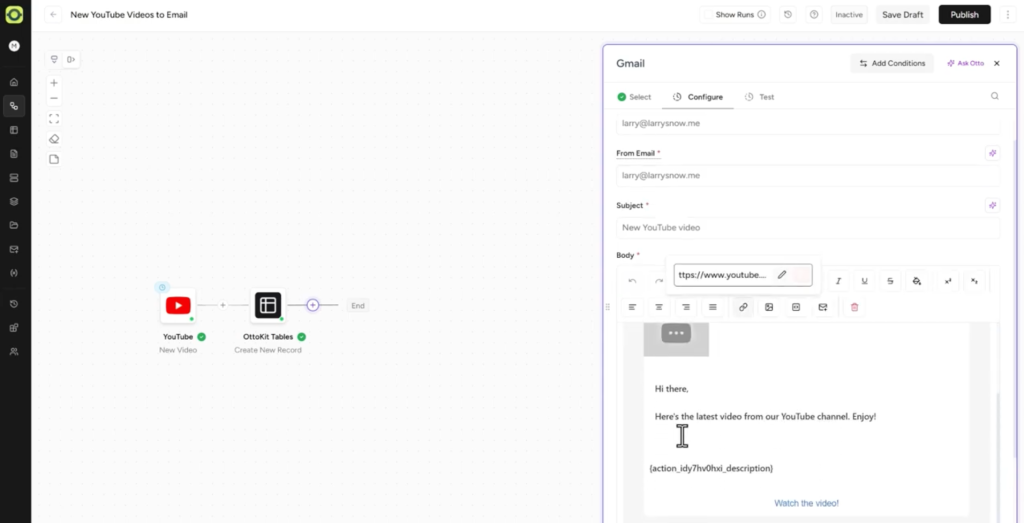The height and width of the screenshot is (523, 1024).
Task: Open the Workflows icon in sidebar
Action: (x=14, y=106)
